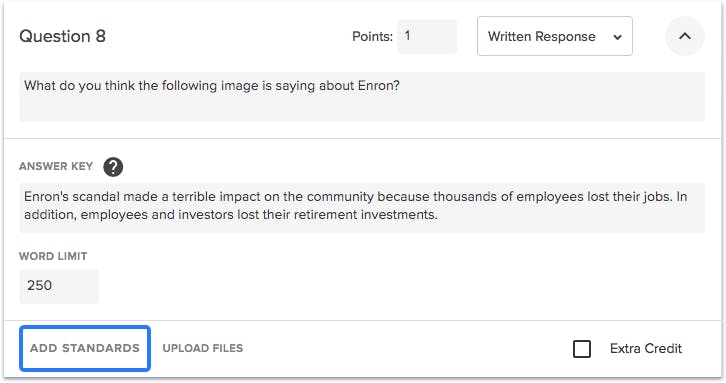Click UPLOAD FILES to attach a file
The image size is (726, 383).
click(202, 348)
